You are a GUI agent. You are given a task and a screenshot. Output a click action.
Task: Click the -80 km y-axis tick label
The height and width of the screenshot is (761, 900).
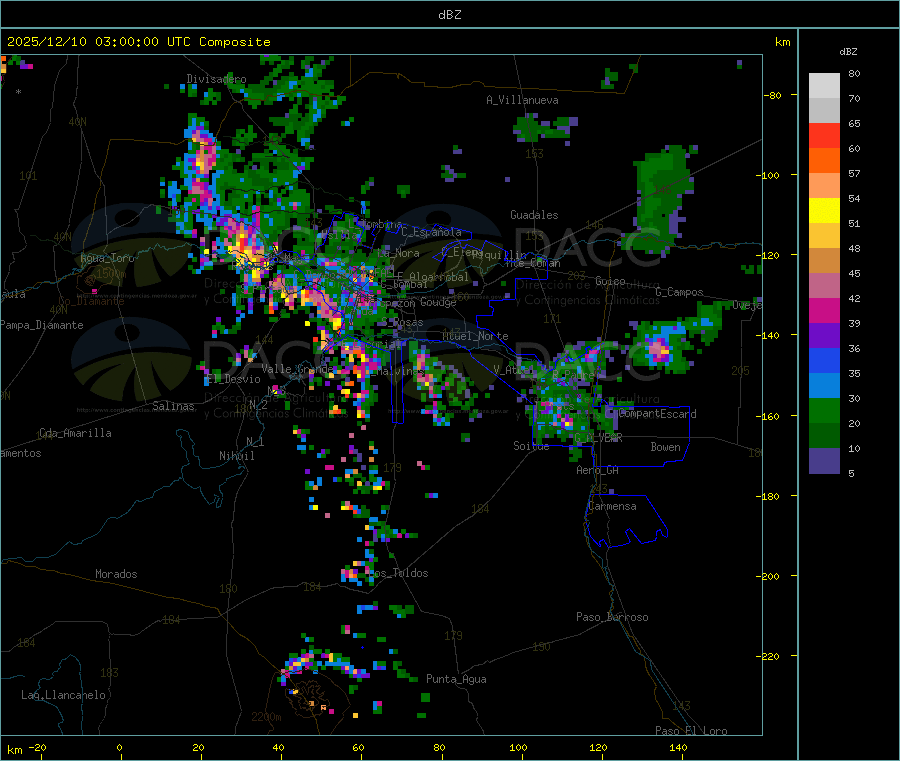(772, 95)
